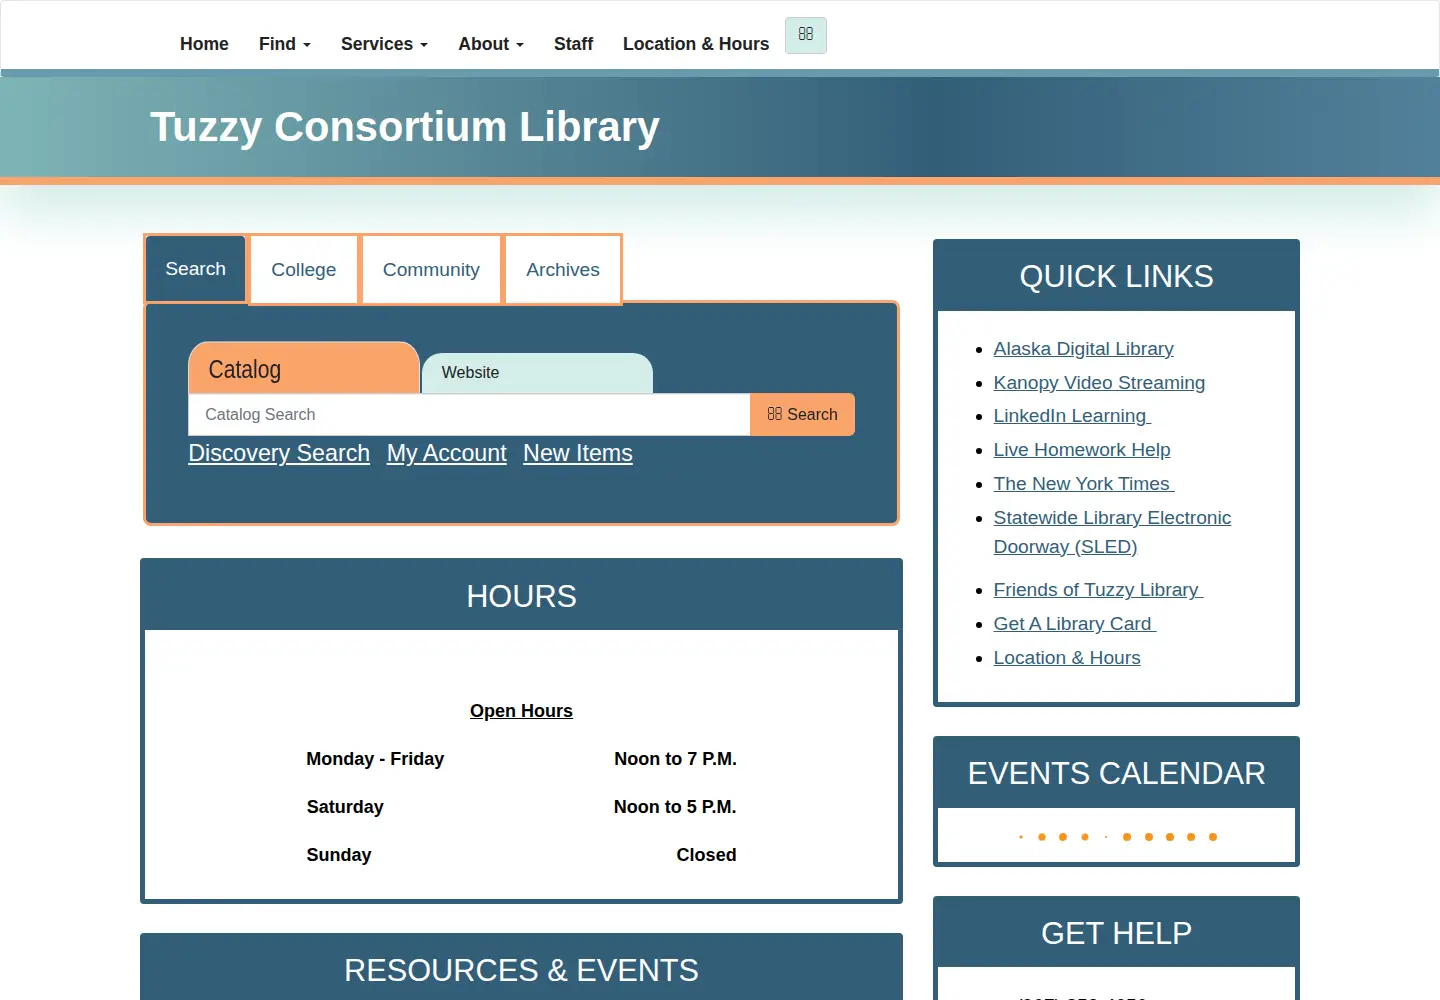Click the "Saturday" row label
Screen dimensions: 1440x1000
coord(345,807)
